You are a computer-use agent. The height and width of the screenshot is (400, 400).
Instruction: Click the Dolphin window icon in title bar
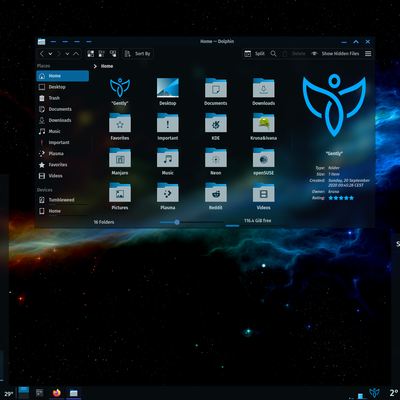[41, 42]
